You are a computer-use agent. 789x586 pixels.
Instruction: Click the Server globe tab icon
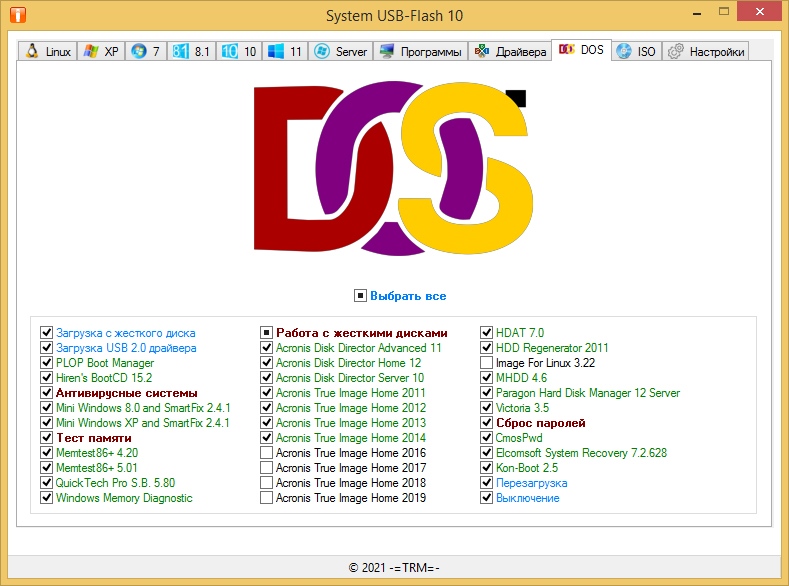(x=322, y=51)
